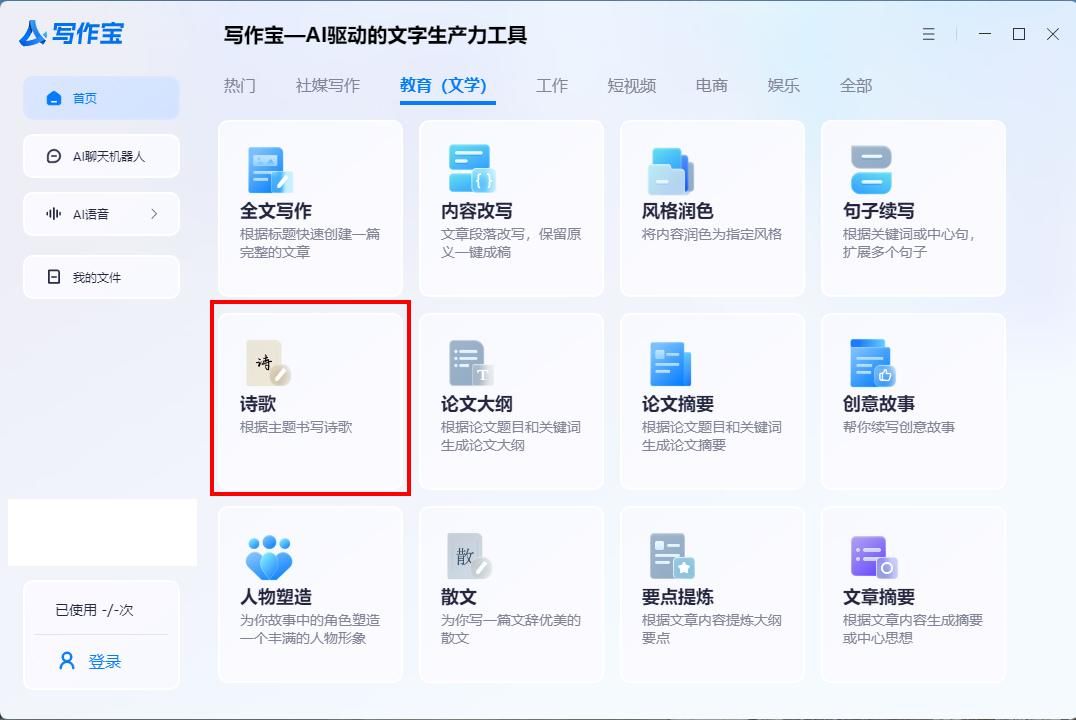
Task: Open the hamburger menu in title bar
Action: (x=928, y=34)
